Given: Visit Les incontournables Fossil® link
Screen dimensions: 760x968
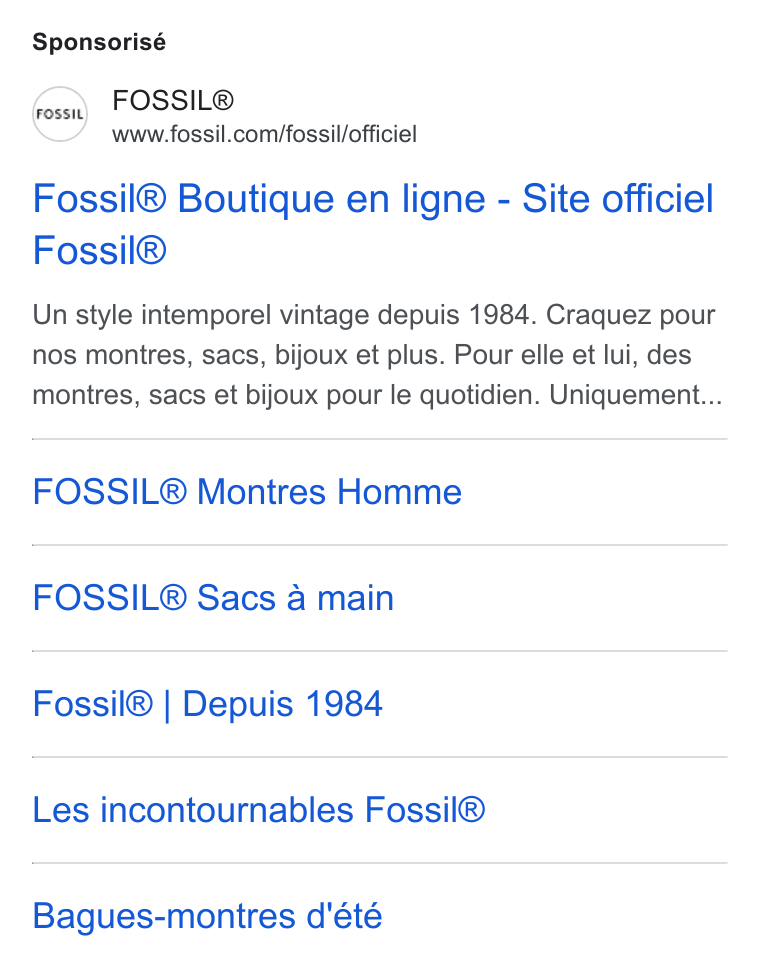Looking at the screenshot, I should 259,809.
